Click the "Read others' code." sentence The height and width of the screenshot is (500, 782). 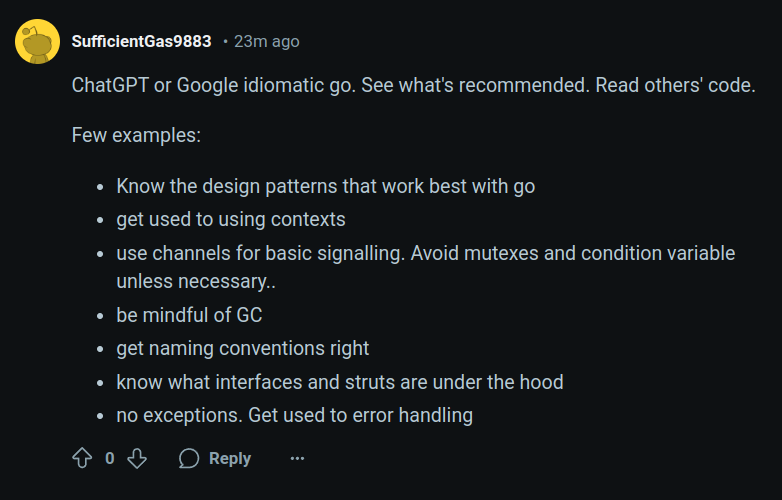(x=675, y=85)
